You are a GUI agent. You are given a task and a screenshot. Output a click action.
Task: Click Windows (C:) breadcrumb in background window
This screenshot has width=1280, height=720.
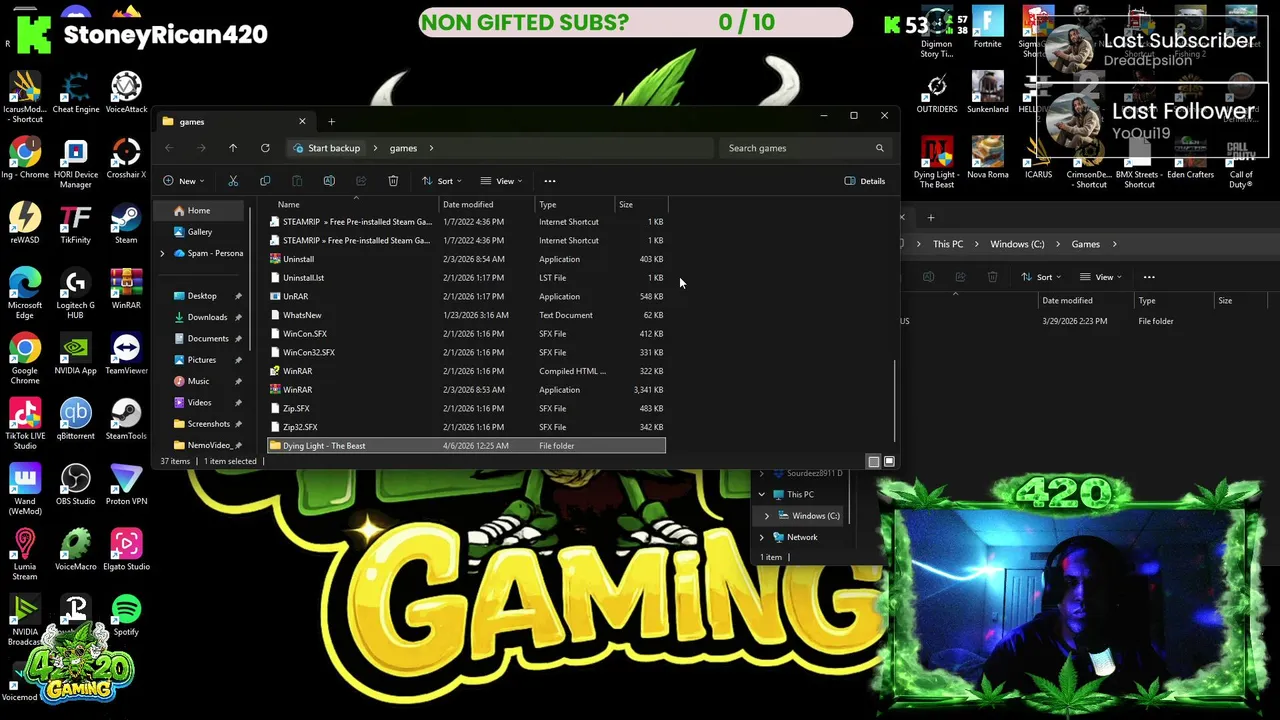click(1017, 244)
